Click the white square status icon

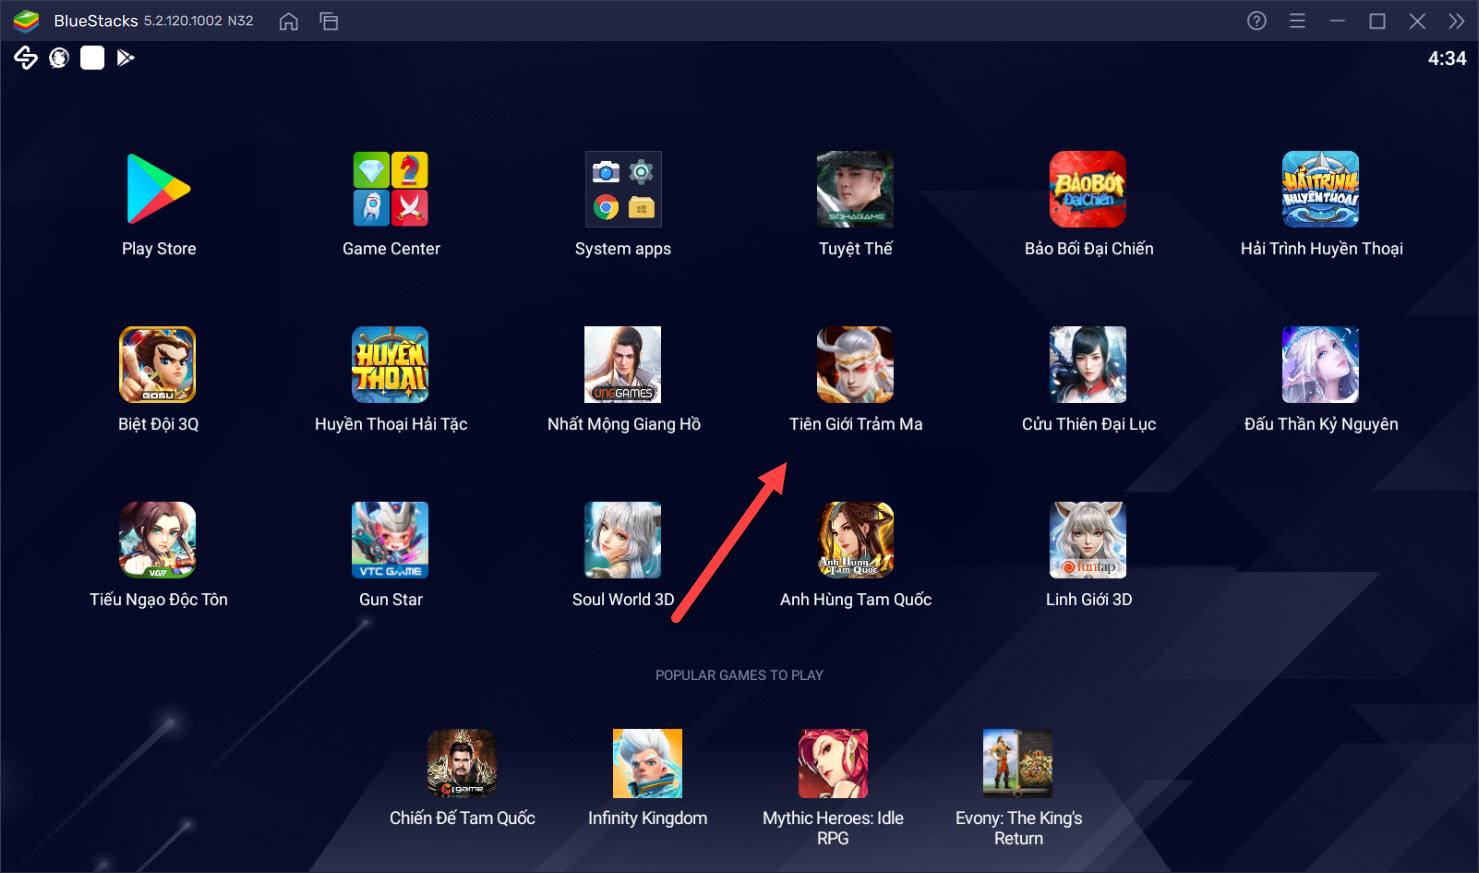click(92, 58)
